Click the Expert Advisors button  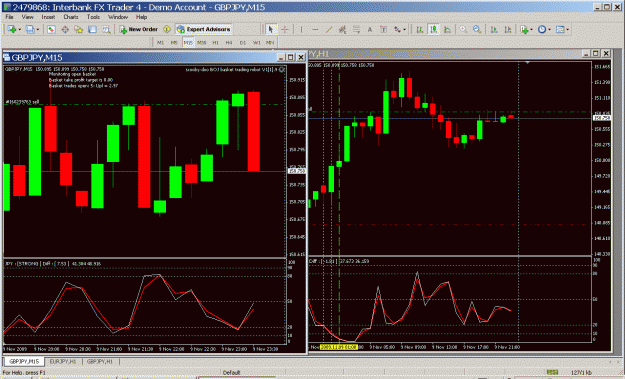pos(204,29)
